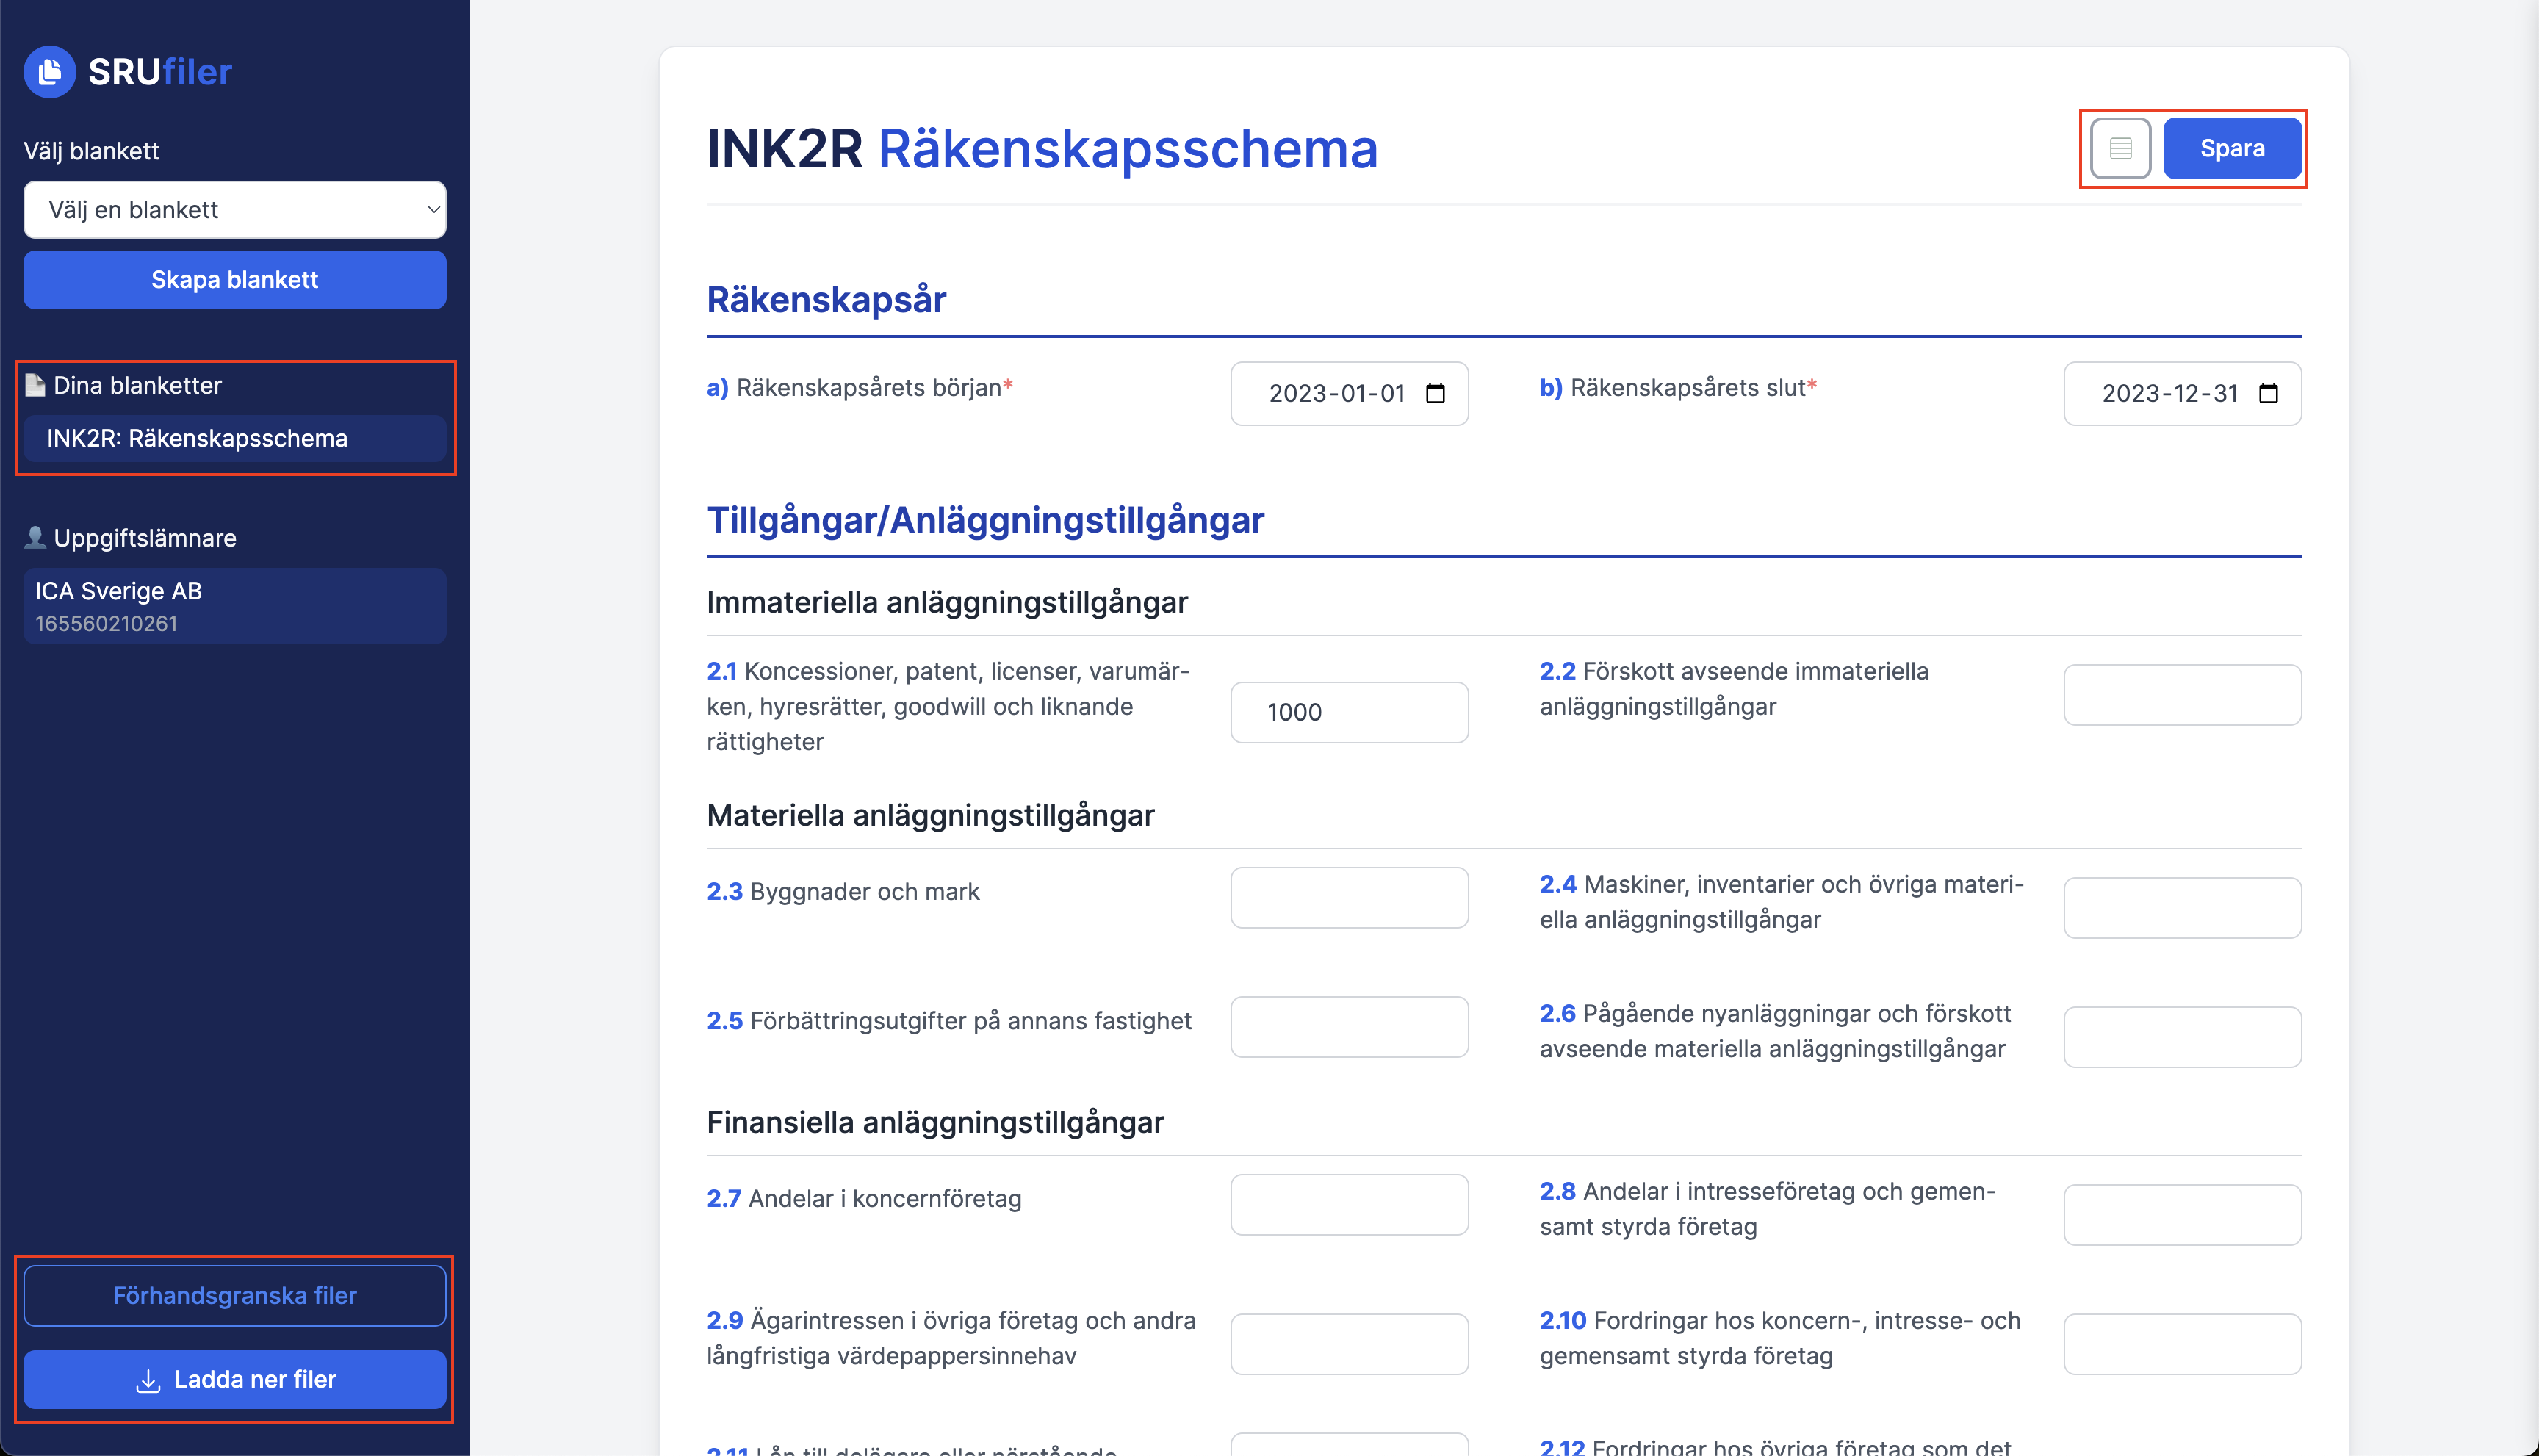
Task: Click label 2.5 Förbättringsutgifter på annans fastighet
Action: tap(949, 1020)
